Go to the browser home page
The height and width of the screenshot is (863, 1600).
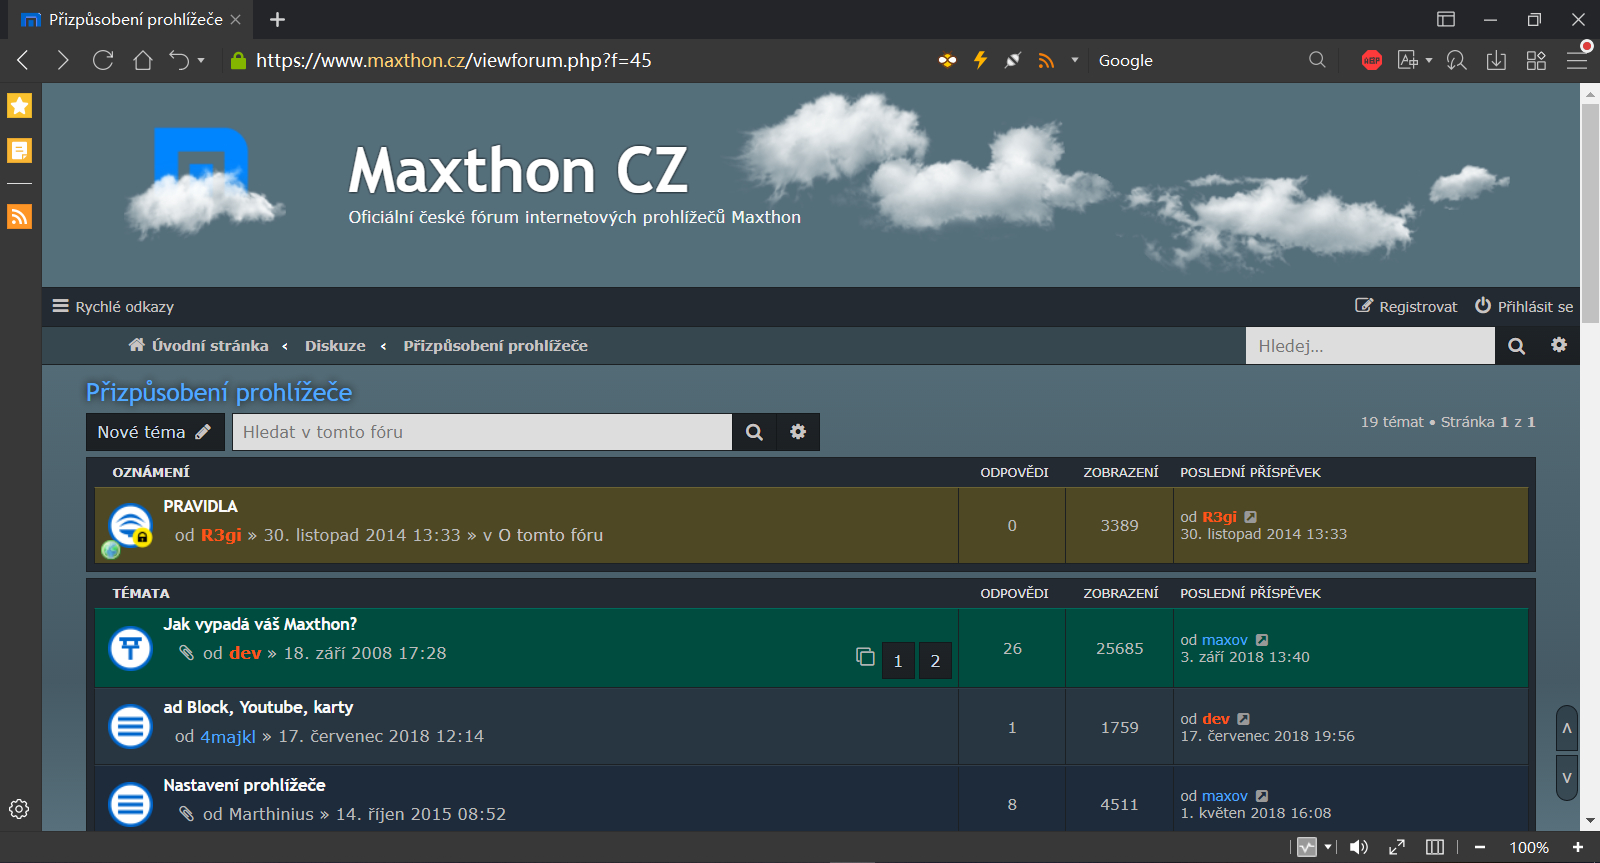143,60
